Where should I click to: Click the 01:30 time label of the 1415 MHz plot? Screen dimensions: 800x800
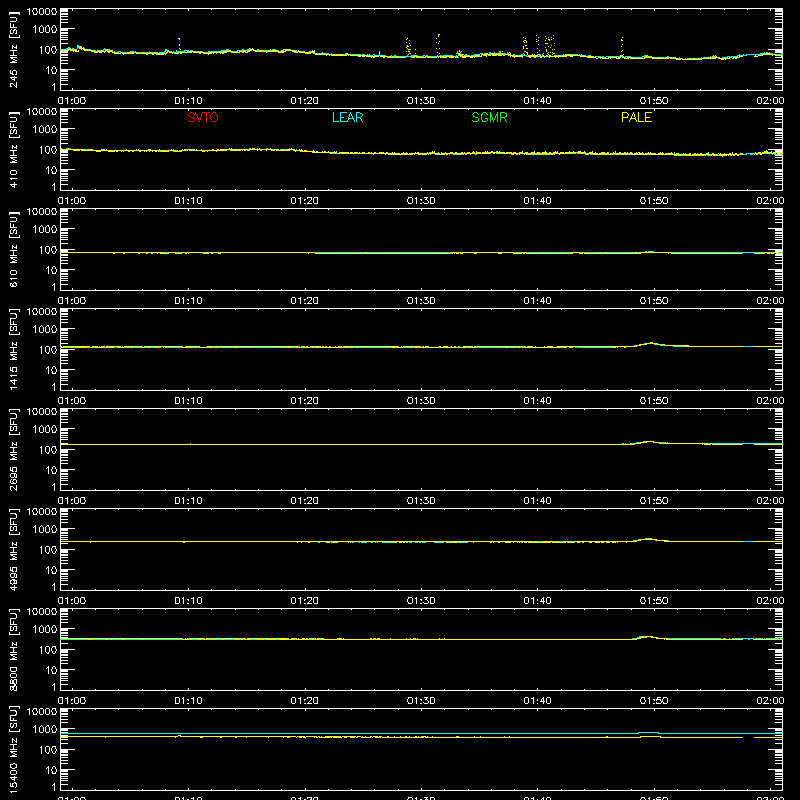coord(421,401)
